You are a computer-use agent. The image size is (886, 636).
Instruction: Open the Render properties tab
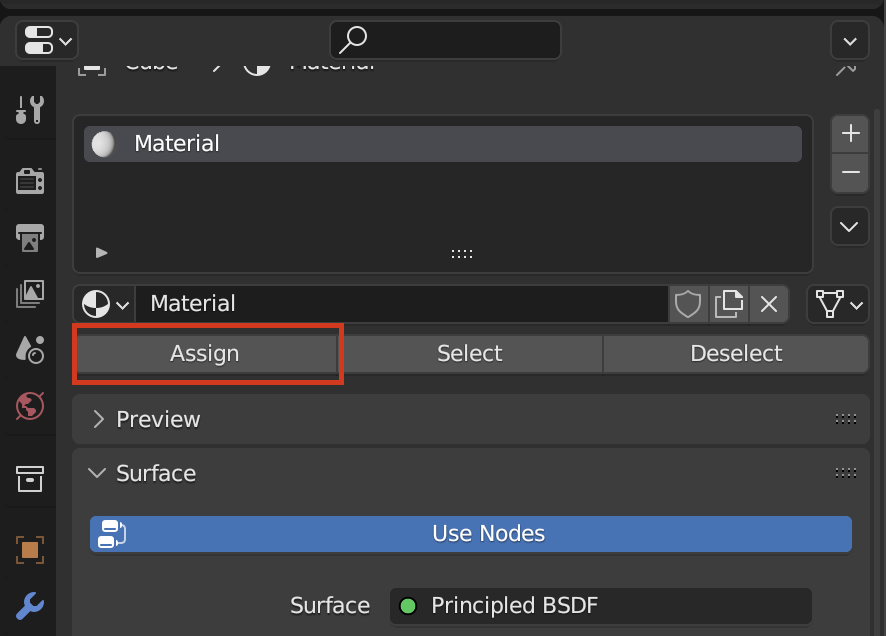[x=30, y=181]
